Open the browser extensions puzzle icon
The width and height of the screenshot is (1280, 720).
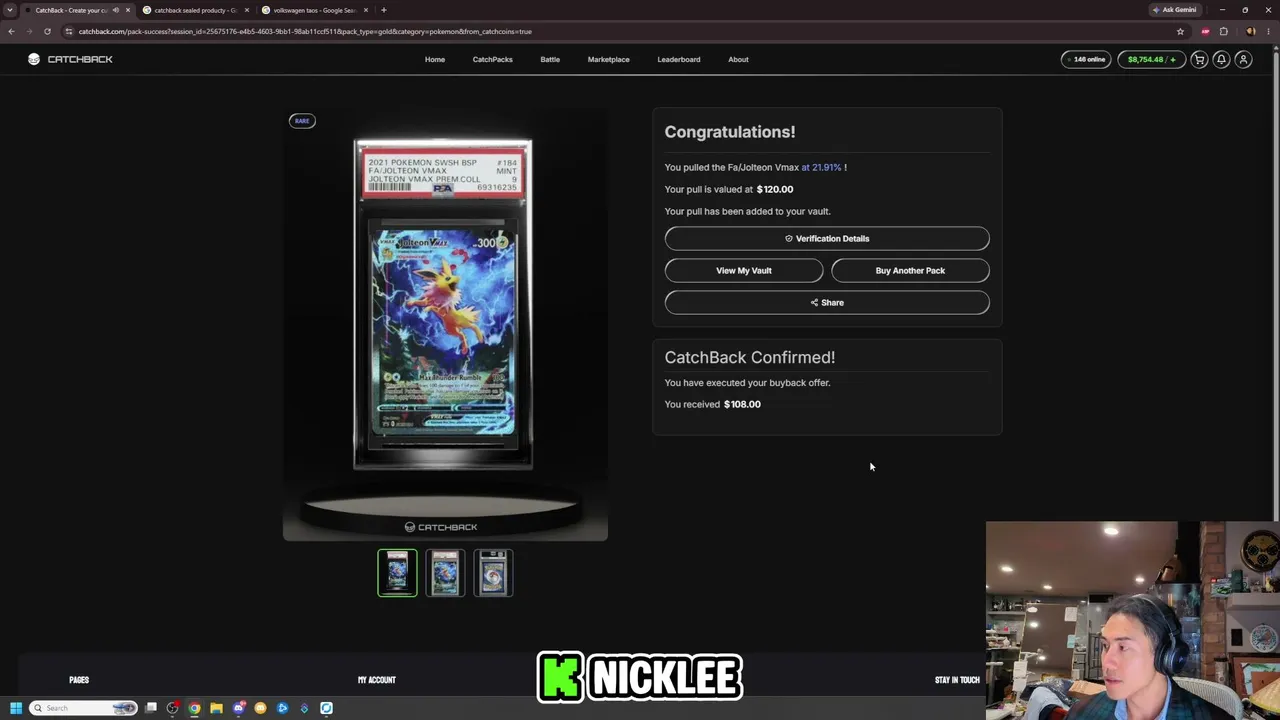pyautogui.click(x=1223, y=31)
